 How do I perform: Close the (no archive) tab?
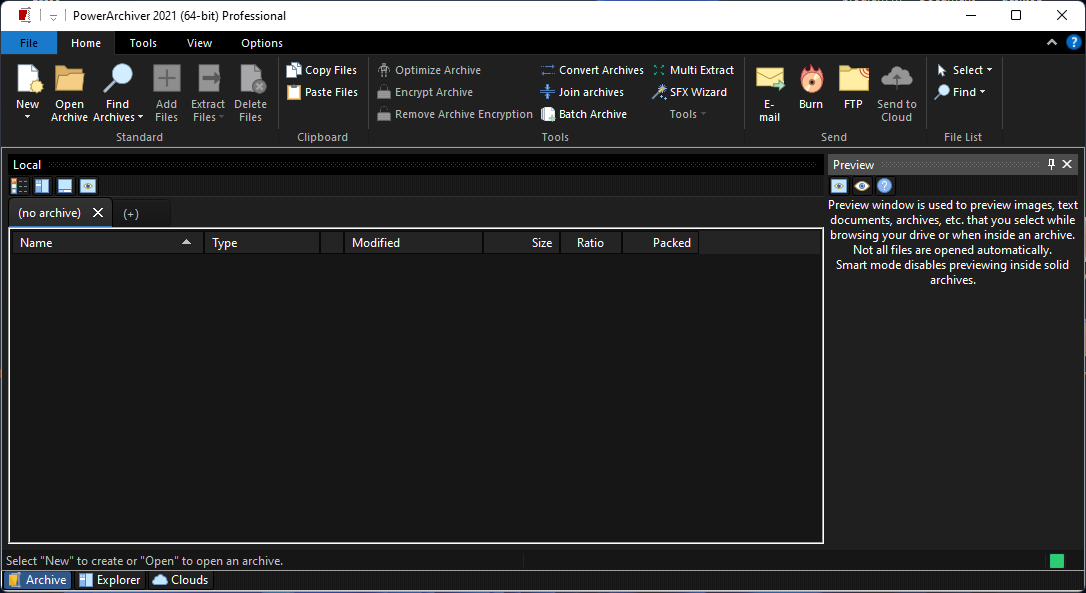click(x=98, y=213)
